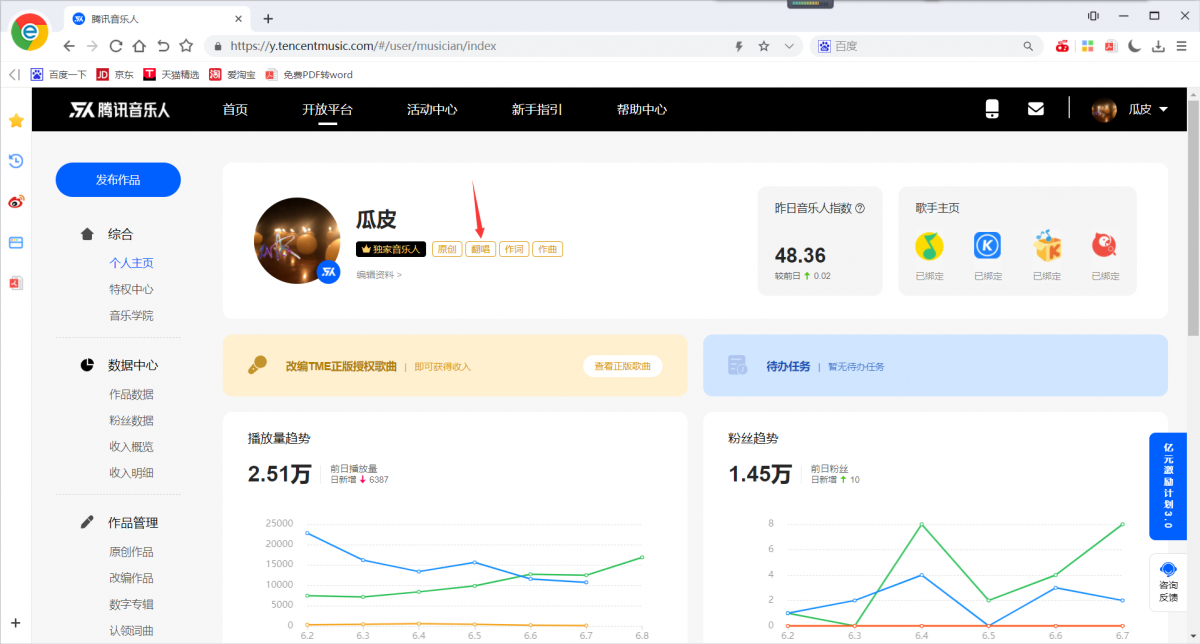Open the 帮助中心 menu item

pyautogui.click(x=643, y=111)
